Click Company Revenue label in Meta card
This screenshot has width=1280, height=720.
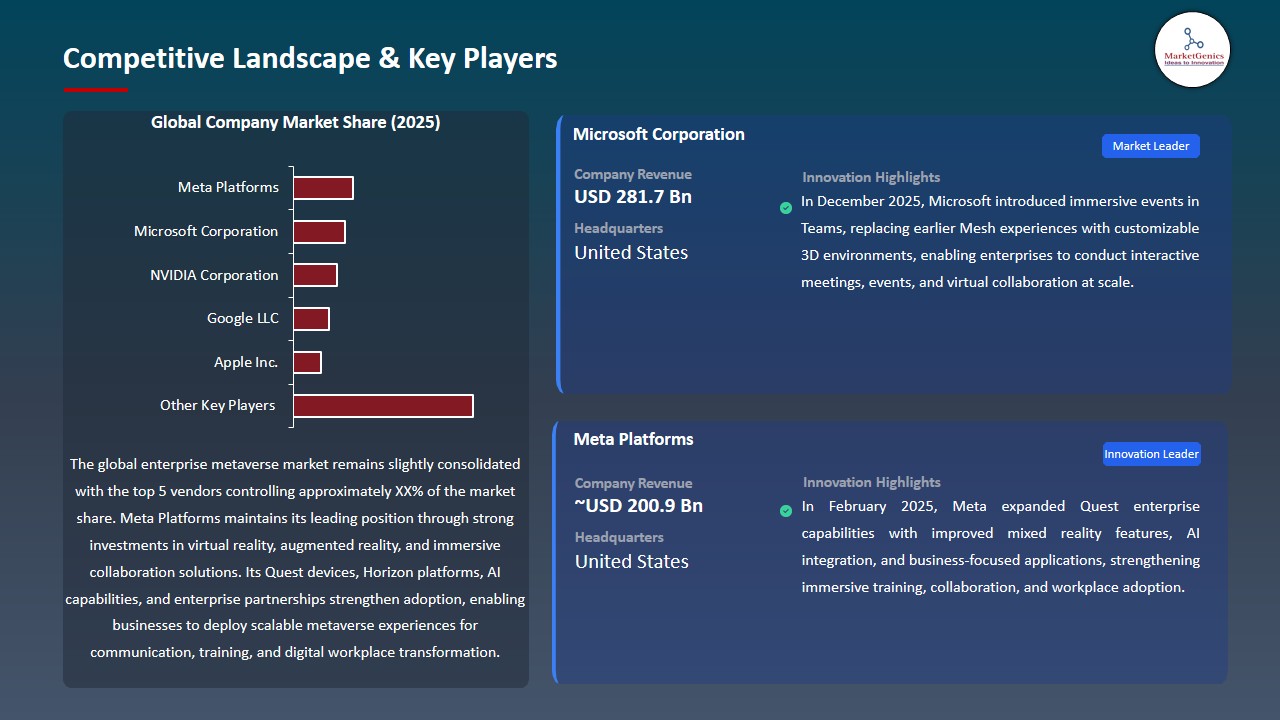[633, 483]
